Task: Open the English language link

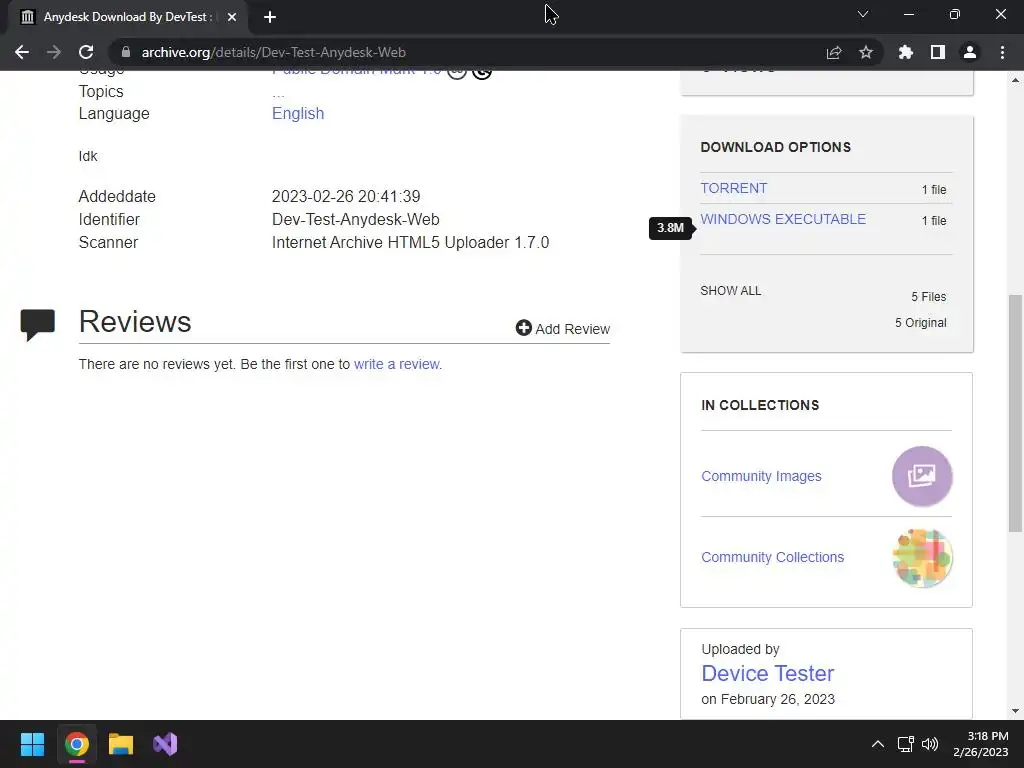Action: tap(298, 114)
